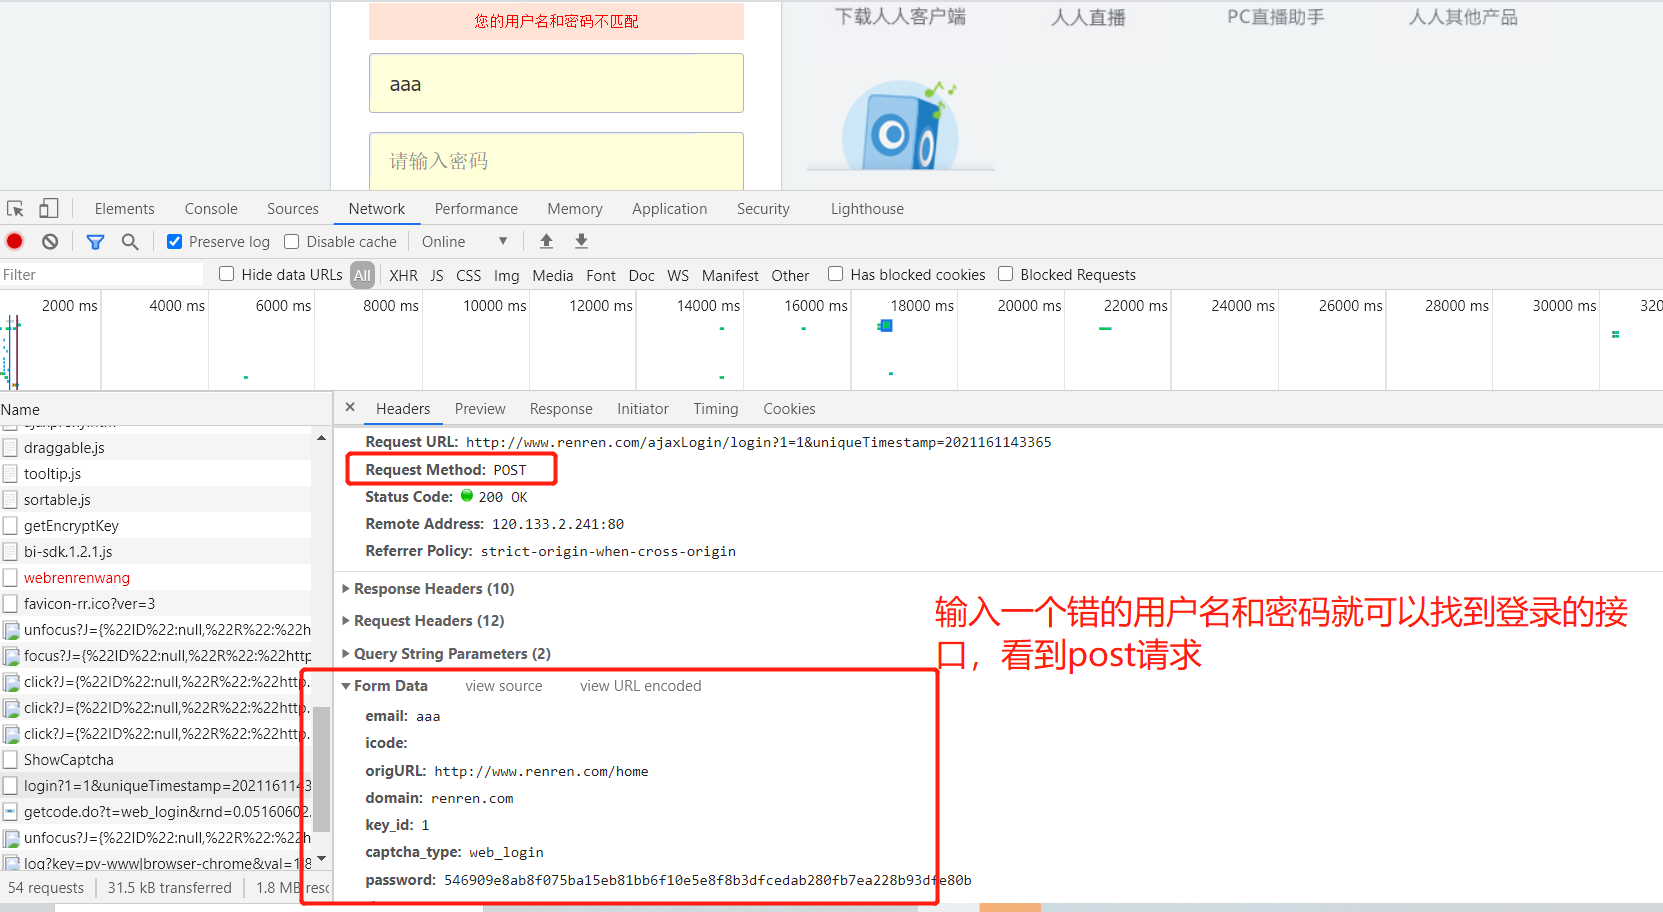Viewport: 1663px width, 912px height.
Task: Open 人人直播 link on webpage
Action: 1088,17
